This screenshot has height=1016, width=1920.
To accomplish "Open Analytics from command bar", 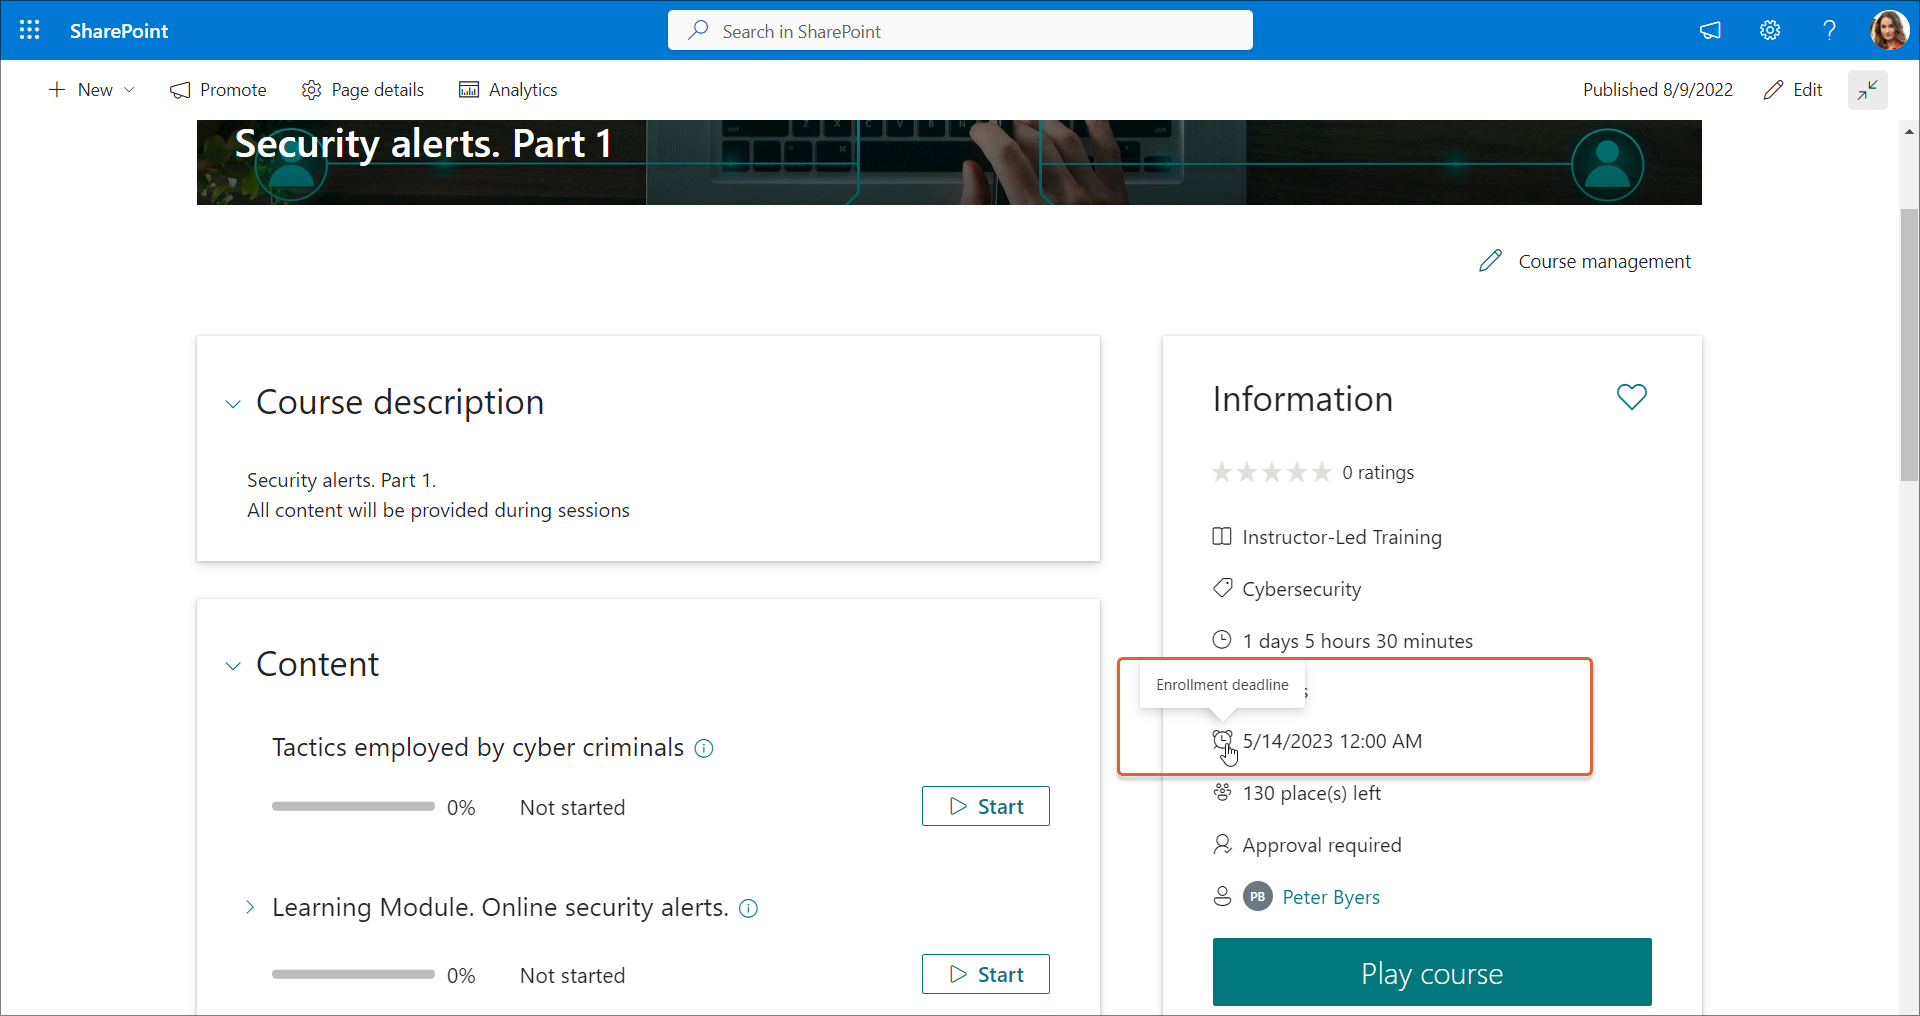I will click(x=508, y=90).
